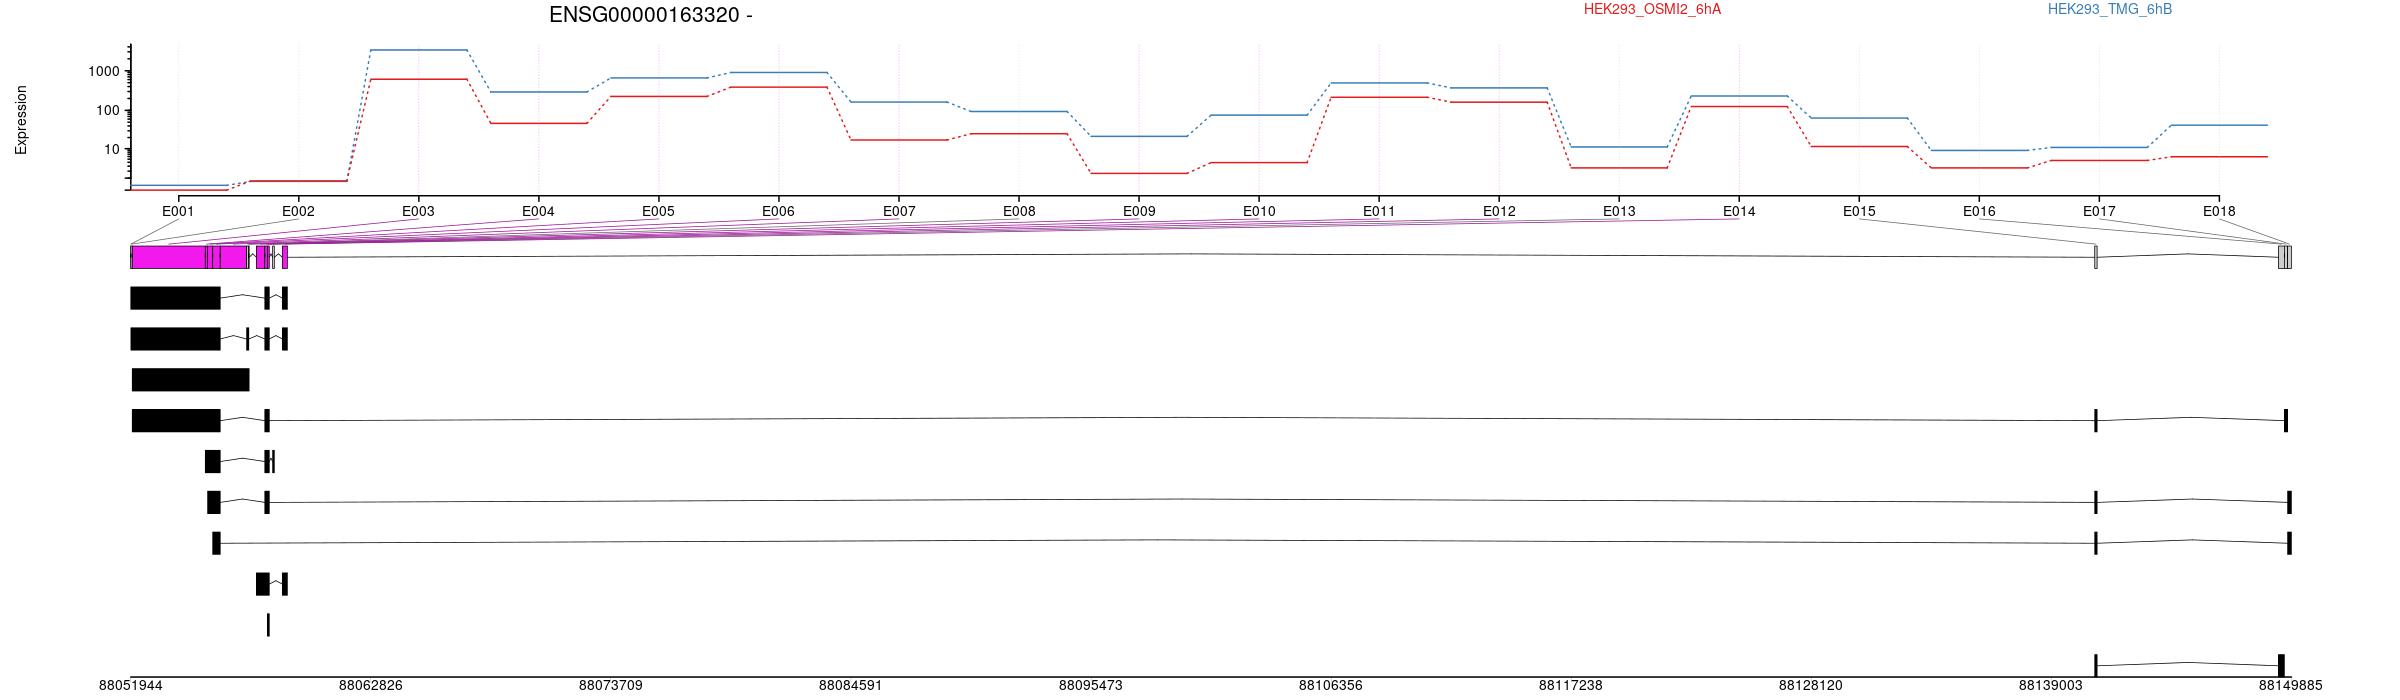
Task: Click exon label E010
Action: click(x=1259, y=211)
